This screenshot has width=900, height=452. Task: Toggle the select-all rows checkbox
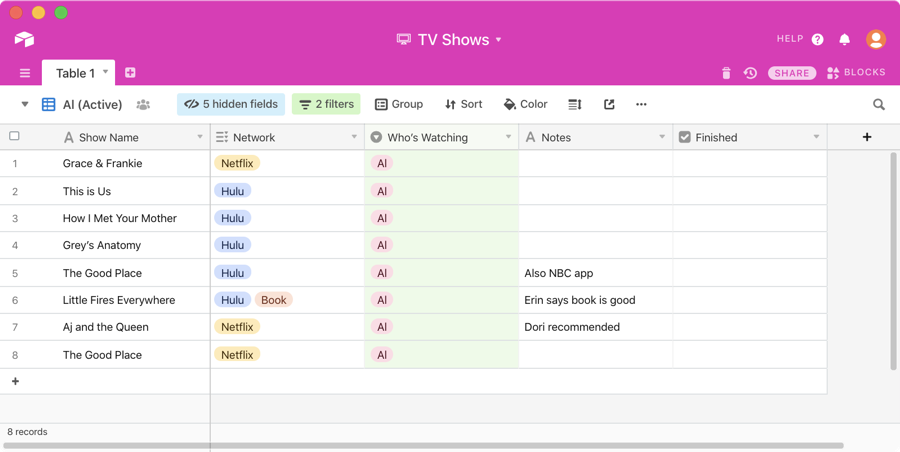tap(14, 137)
